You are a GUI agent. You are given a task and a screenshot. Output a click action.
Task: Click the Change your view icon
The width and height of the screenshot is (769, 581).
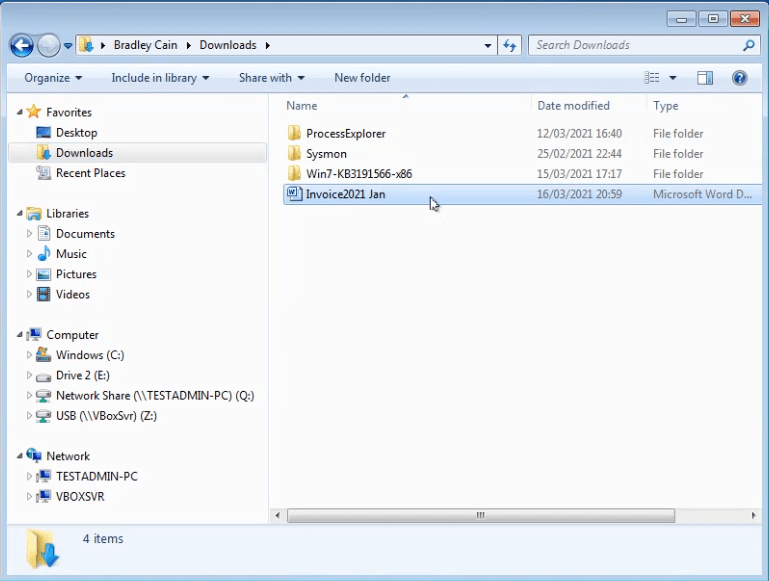click(x=652, y=78)
